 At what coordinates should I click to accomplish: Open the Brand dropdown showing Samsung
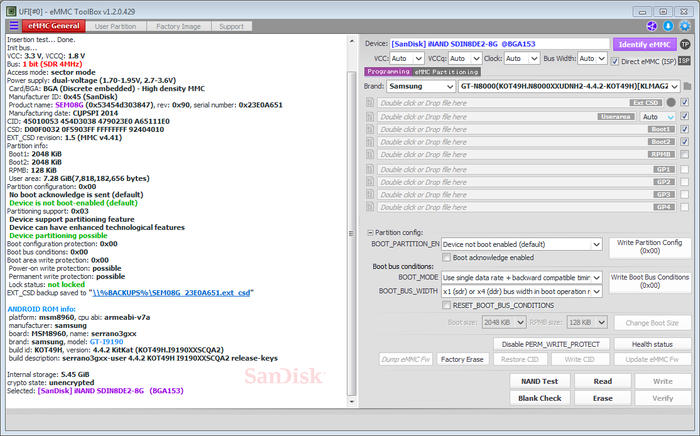click(420, 87)
